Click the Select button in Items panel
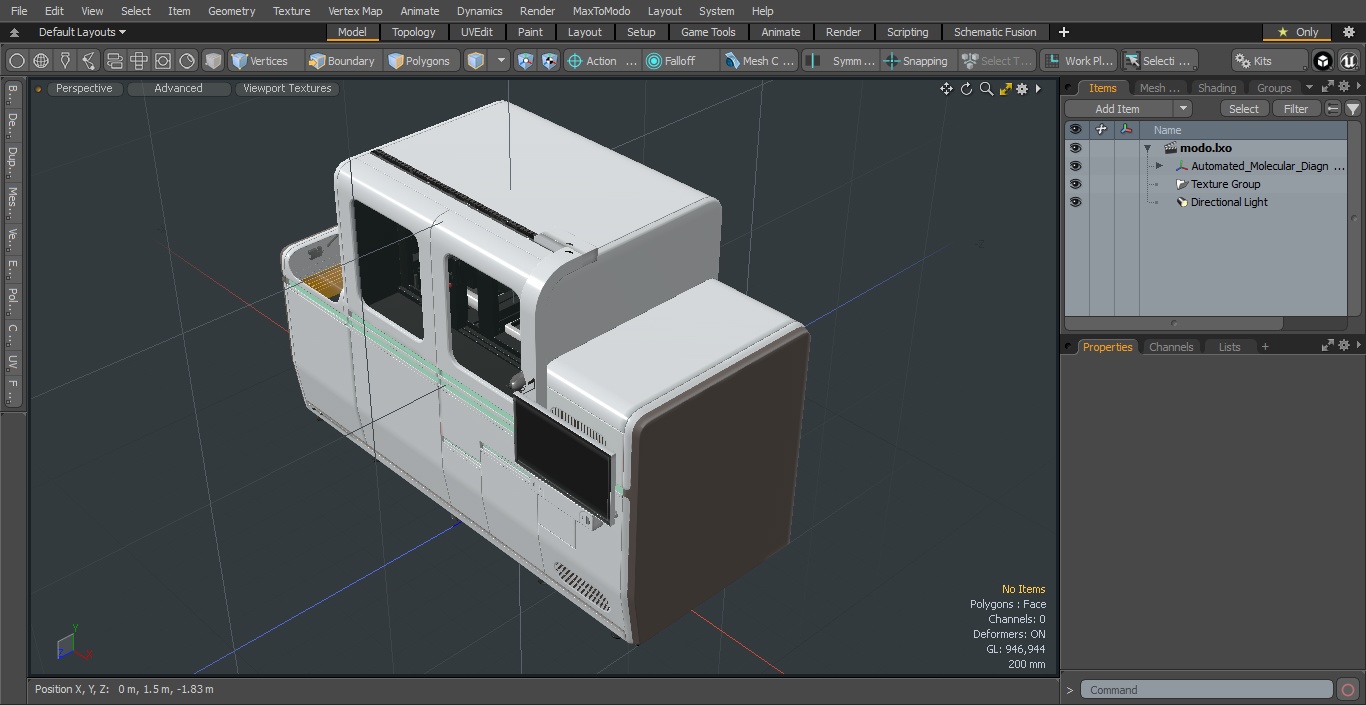Screen dimensions: 1366x705 pyautogui.click(x=1244, y=109)
